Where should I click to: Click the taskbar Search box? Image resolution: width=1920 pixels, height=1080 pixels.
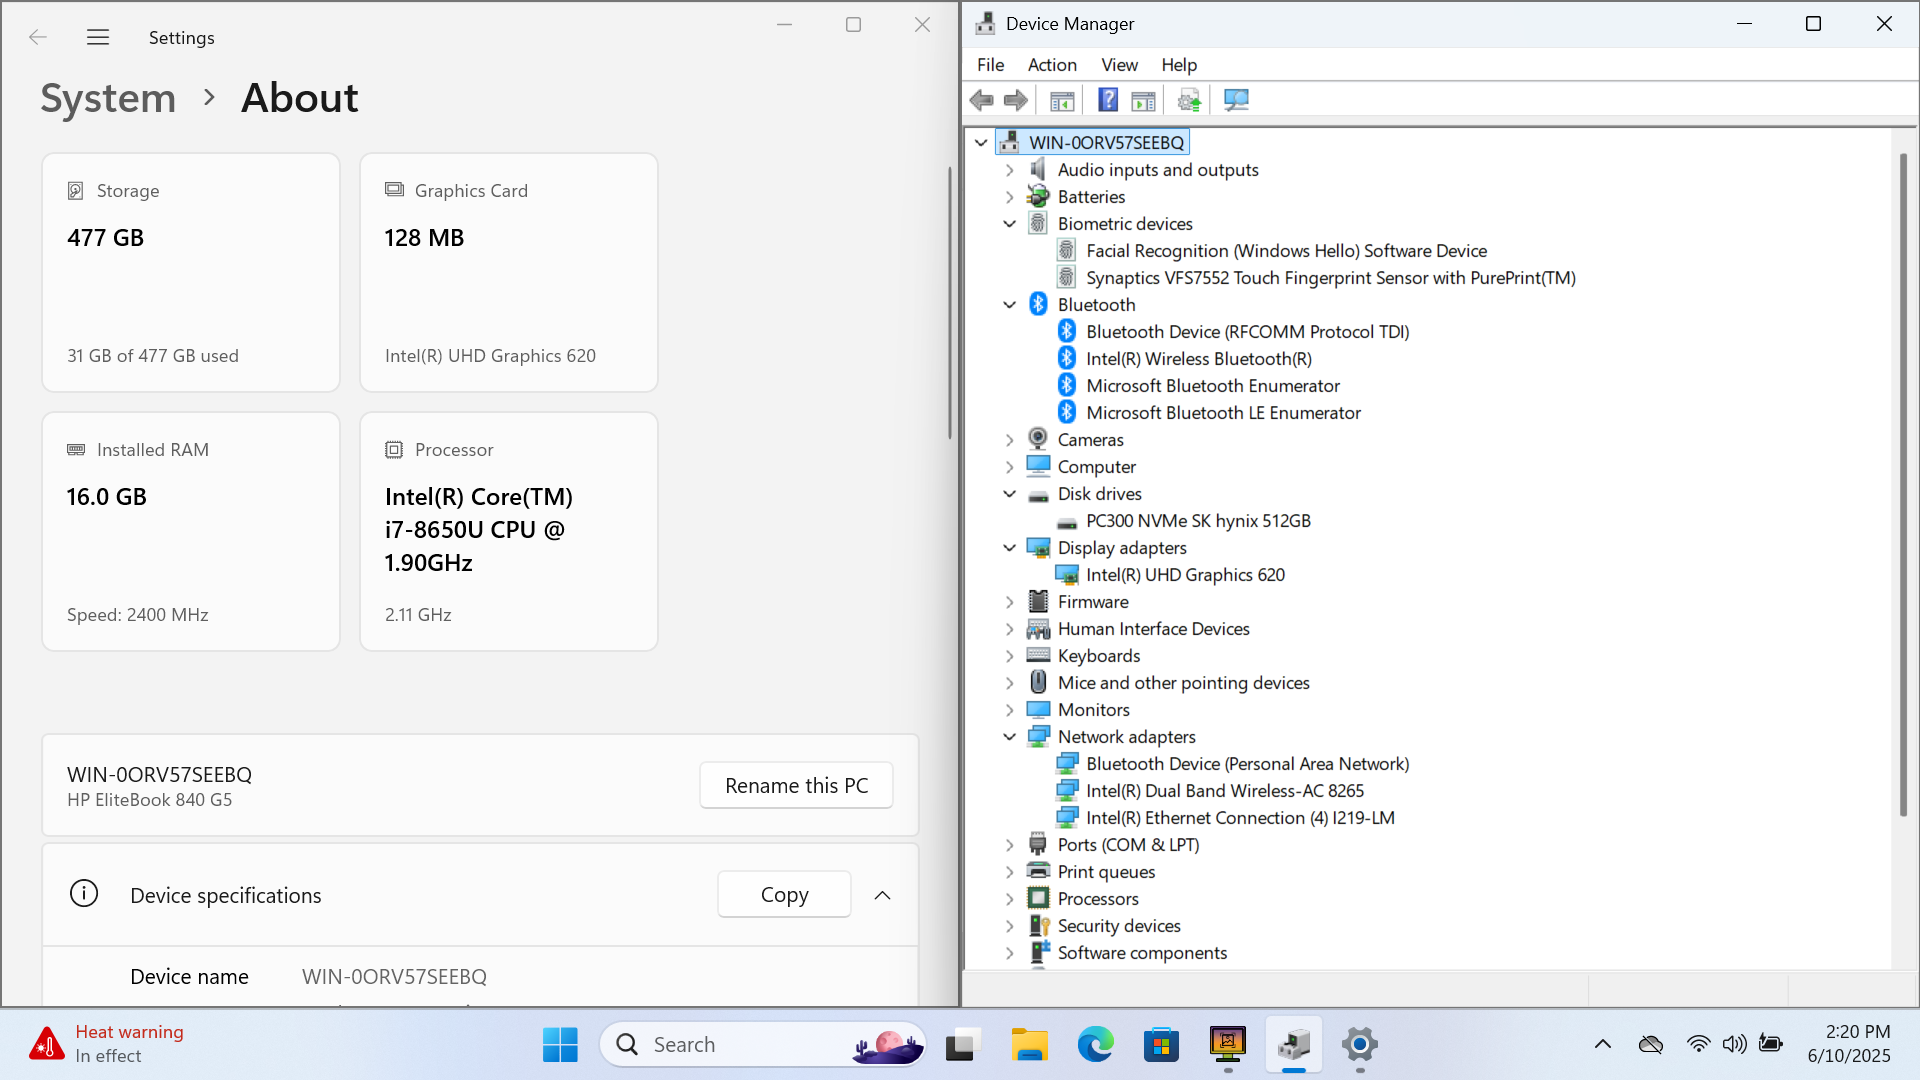pyautogui.click(x=763, y=1045)
